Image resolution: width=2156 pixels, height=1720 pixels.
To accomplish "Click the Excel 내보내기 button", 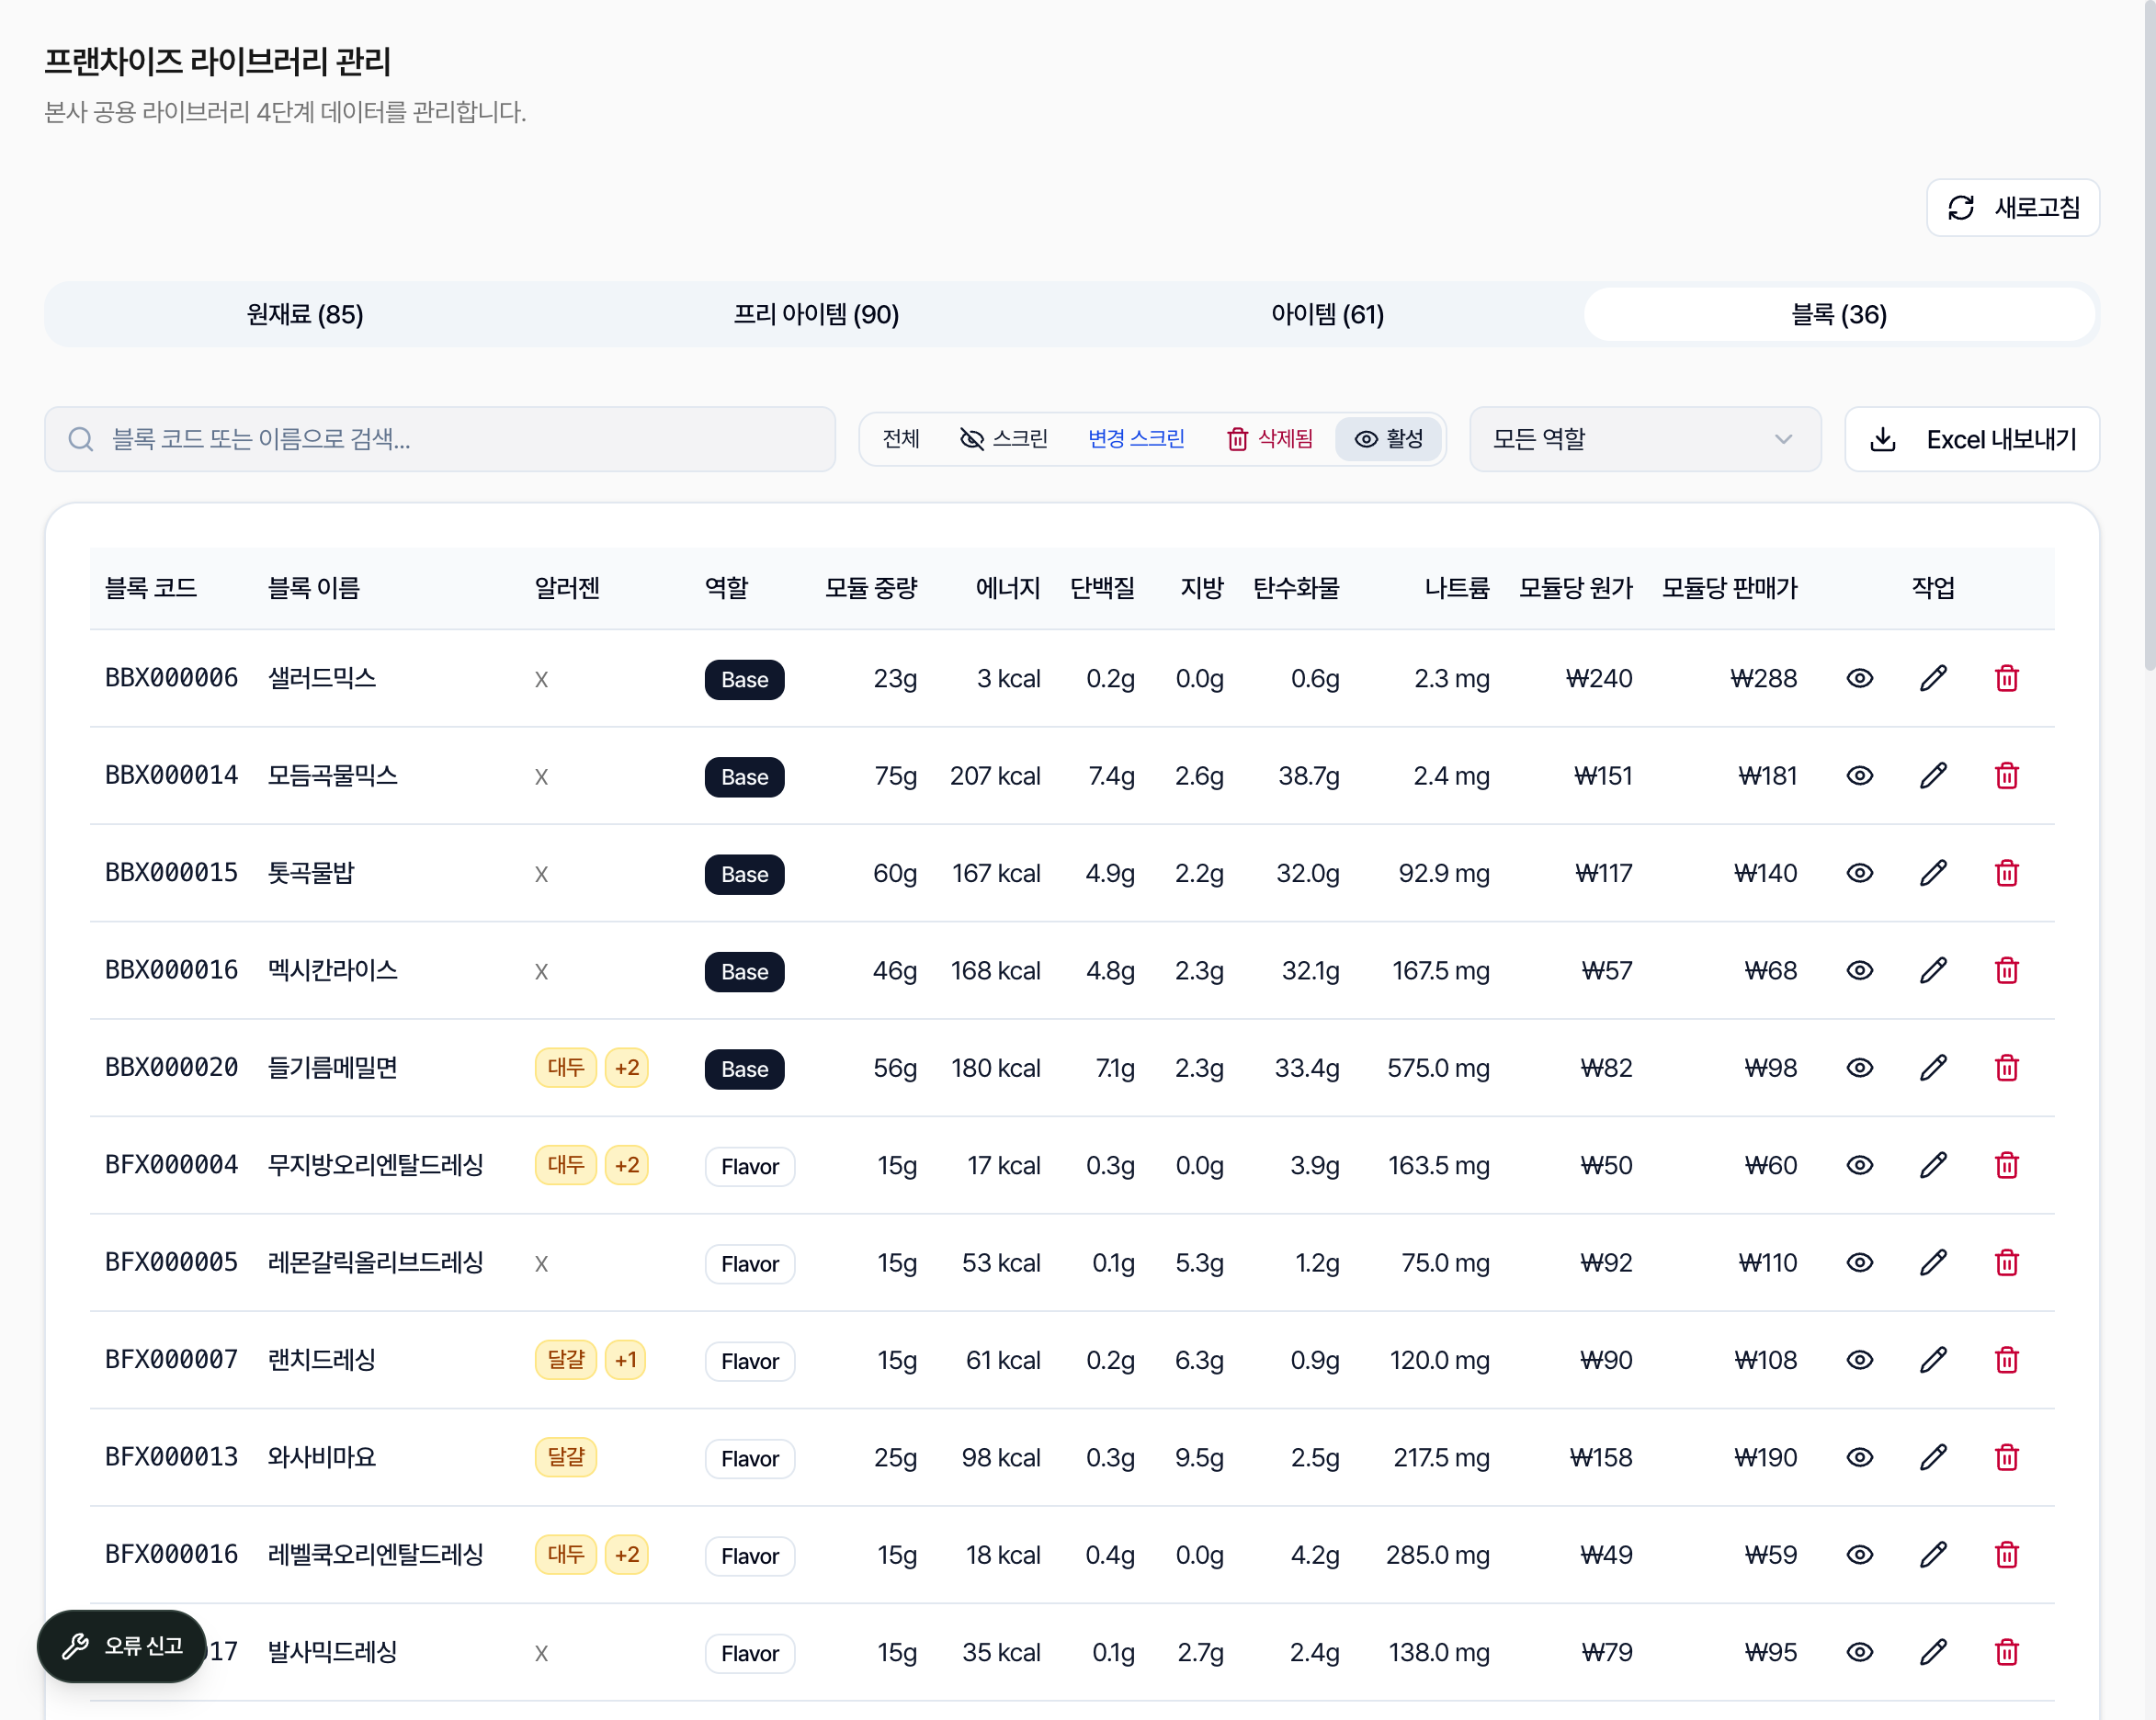I will click(1971, 439).
